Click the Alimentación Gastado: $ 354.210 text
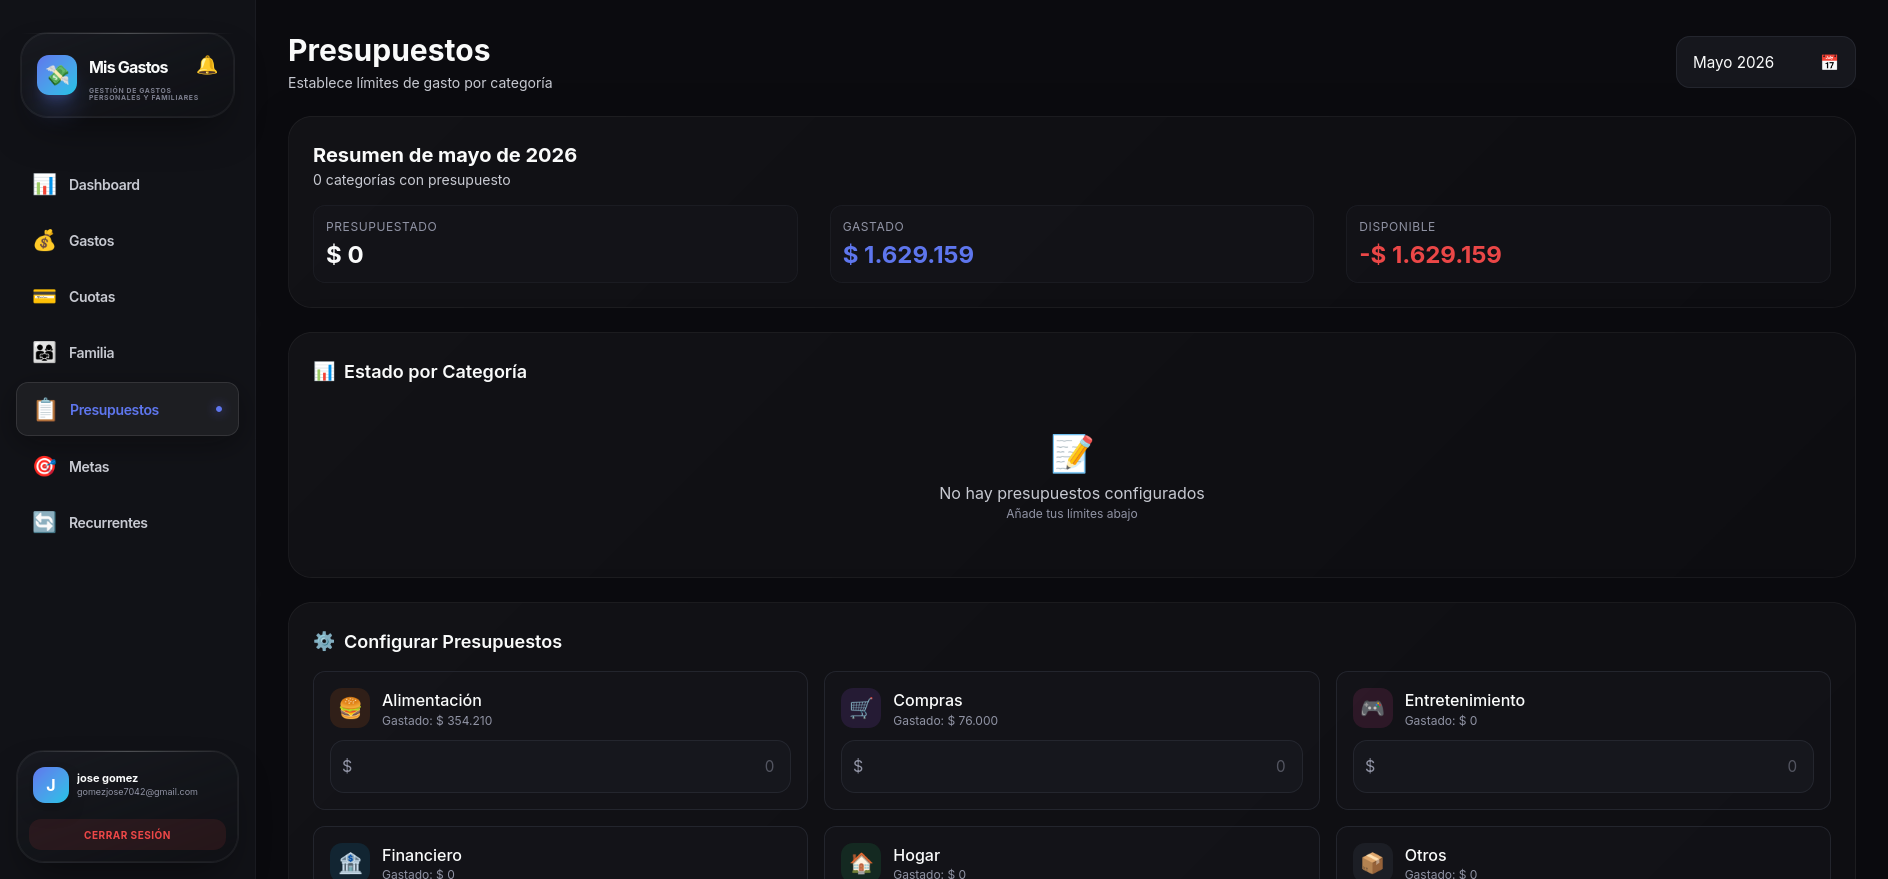The height and width of the screenshot is (879, 1888). pos(437,721)
